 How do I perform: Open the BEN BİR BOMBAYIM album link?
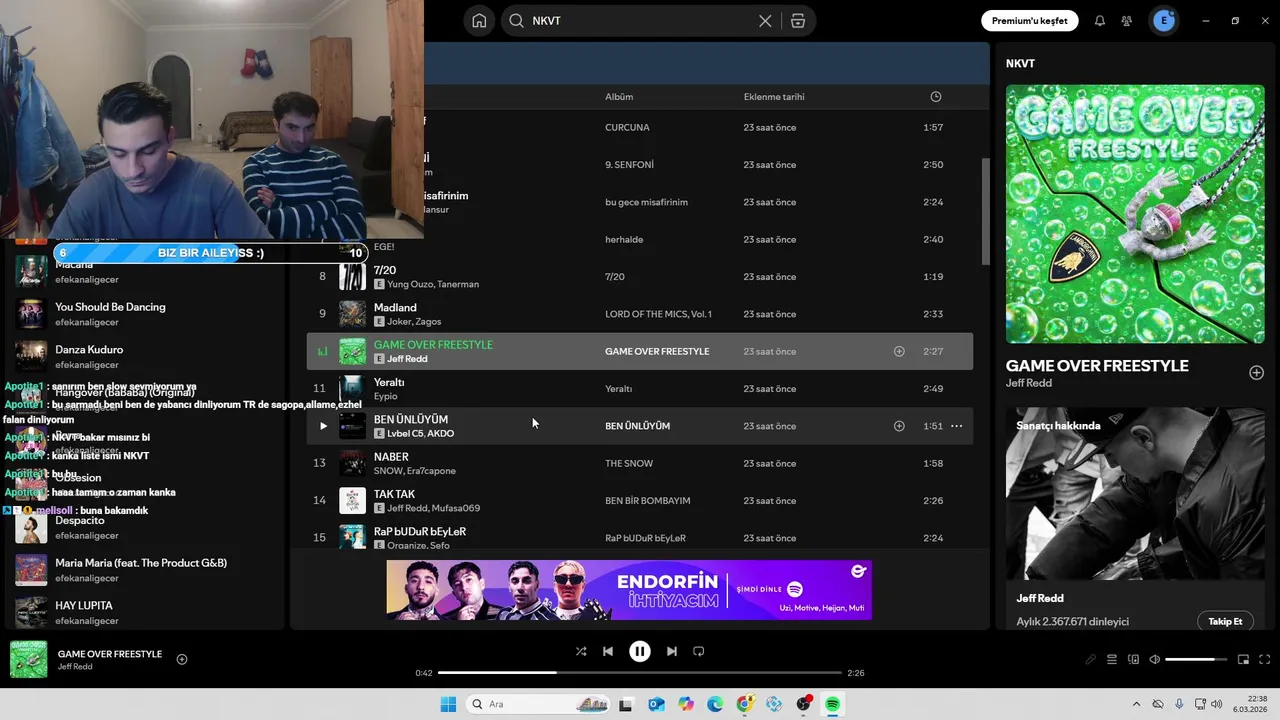click(x=648, y=501)
